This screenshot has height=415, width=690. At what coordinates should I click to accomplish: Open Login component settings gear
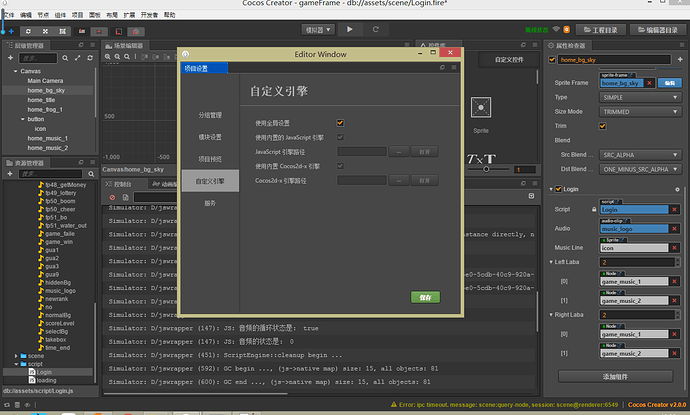click(677, 189)
